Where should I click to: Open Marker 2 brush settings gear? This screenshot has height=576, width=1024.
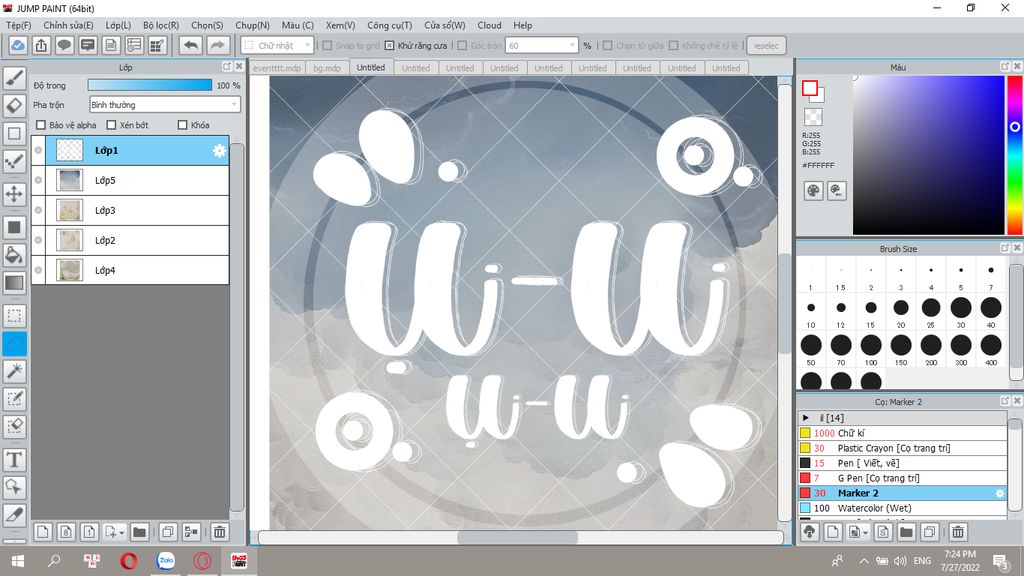[999, 493]
